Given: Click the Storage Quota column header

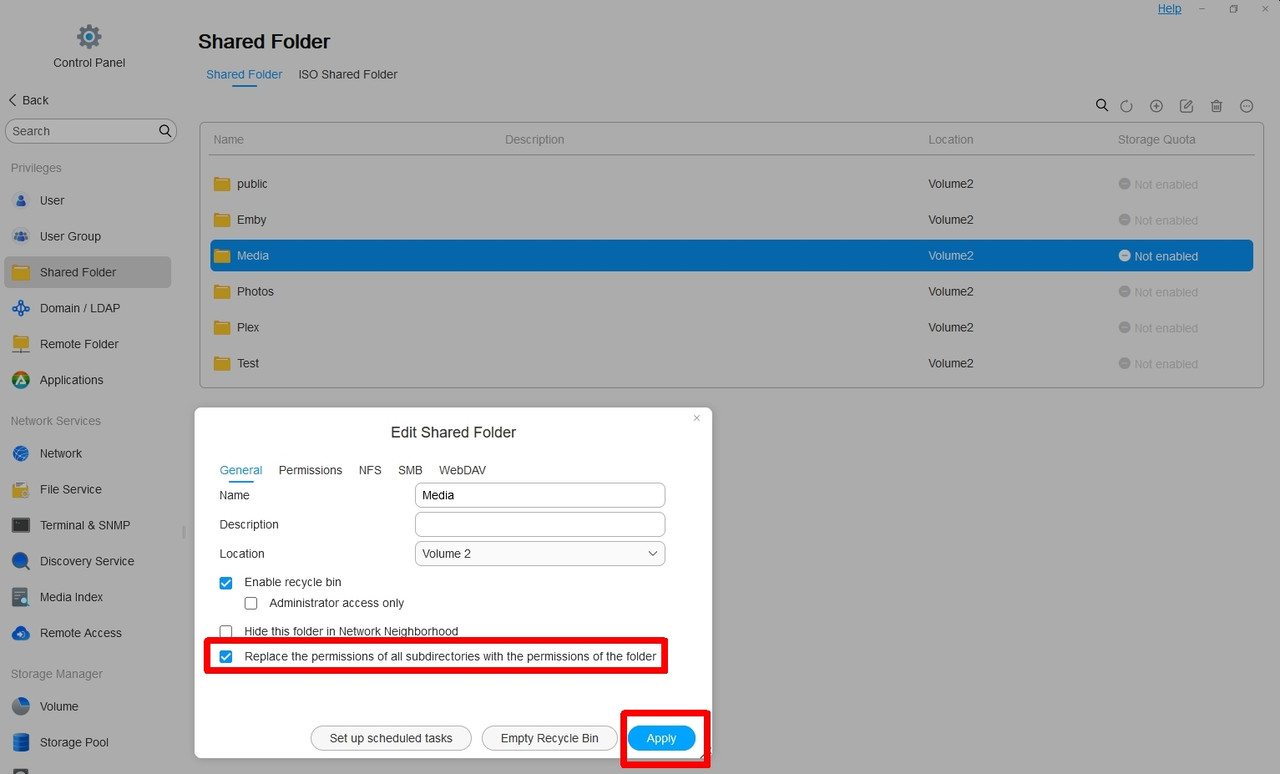Looking at the screenshot, I should (1156, 140).
